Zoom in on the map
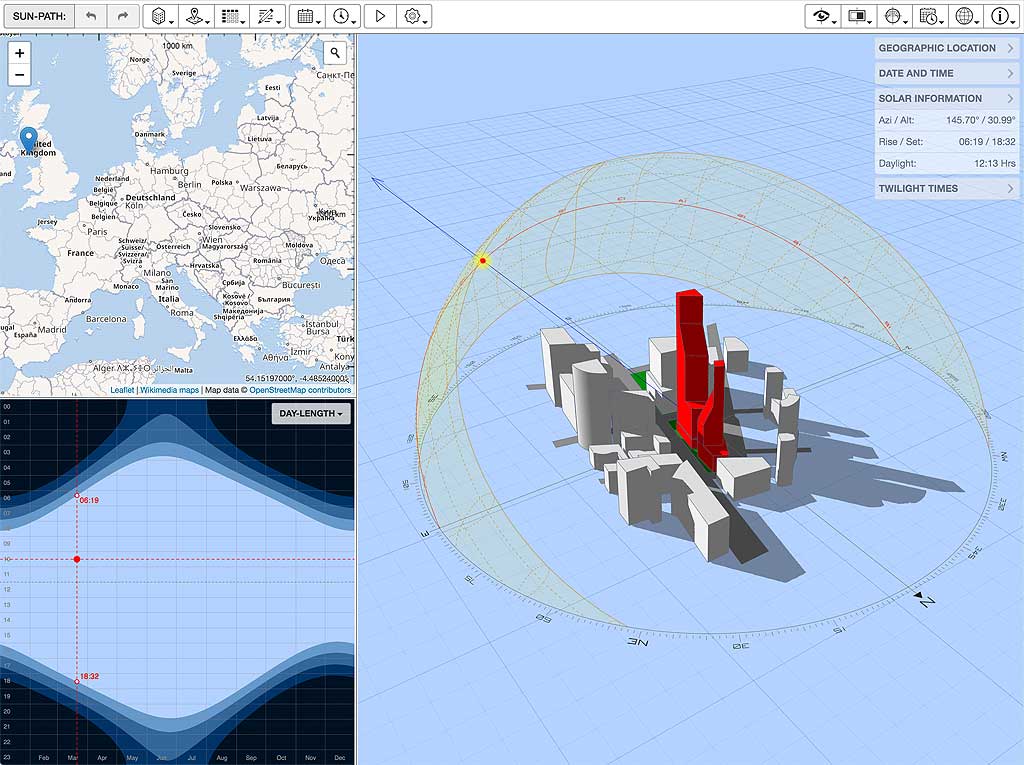The height and width of the screenshot is (765, 1024). pos(20,53)
